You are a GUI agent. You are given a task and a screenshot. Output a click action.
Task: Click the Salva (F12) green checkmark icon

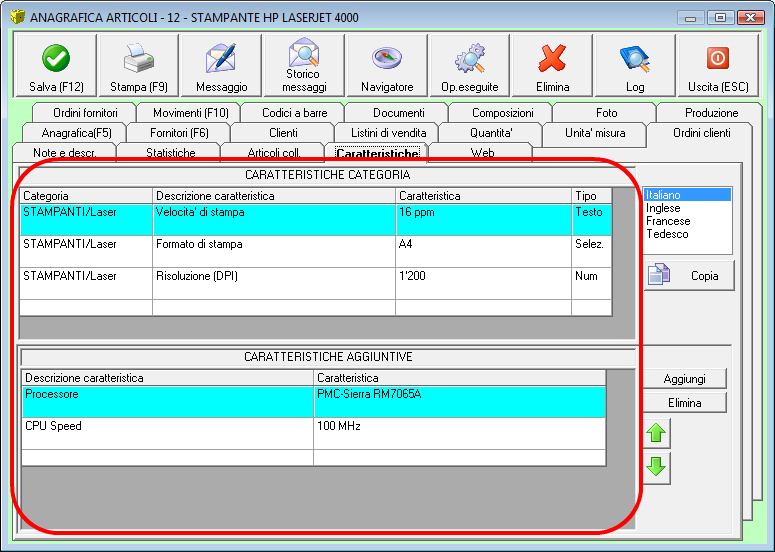tap(56, 58)
